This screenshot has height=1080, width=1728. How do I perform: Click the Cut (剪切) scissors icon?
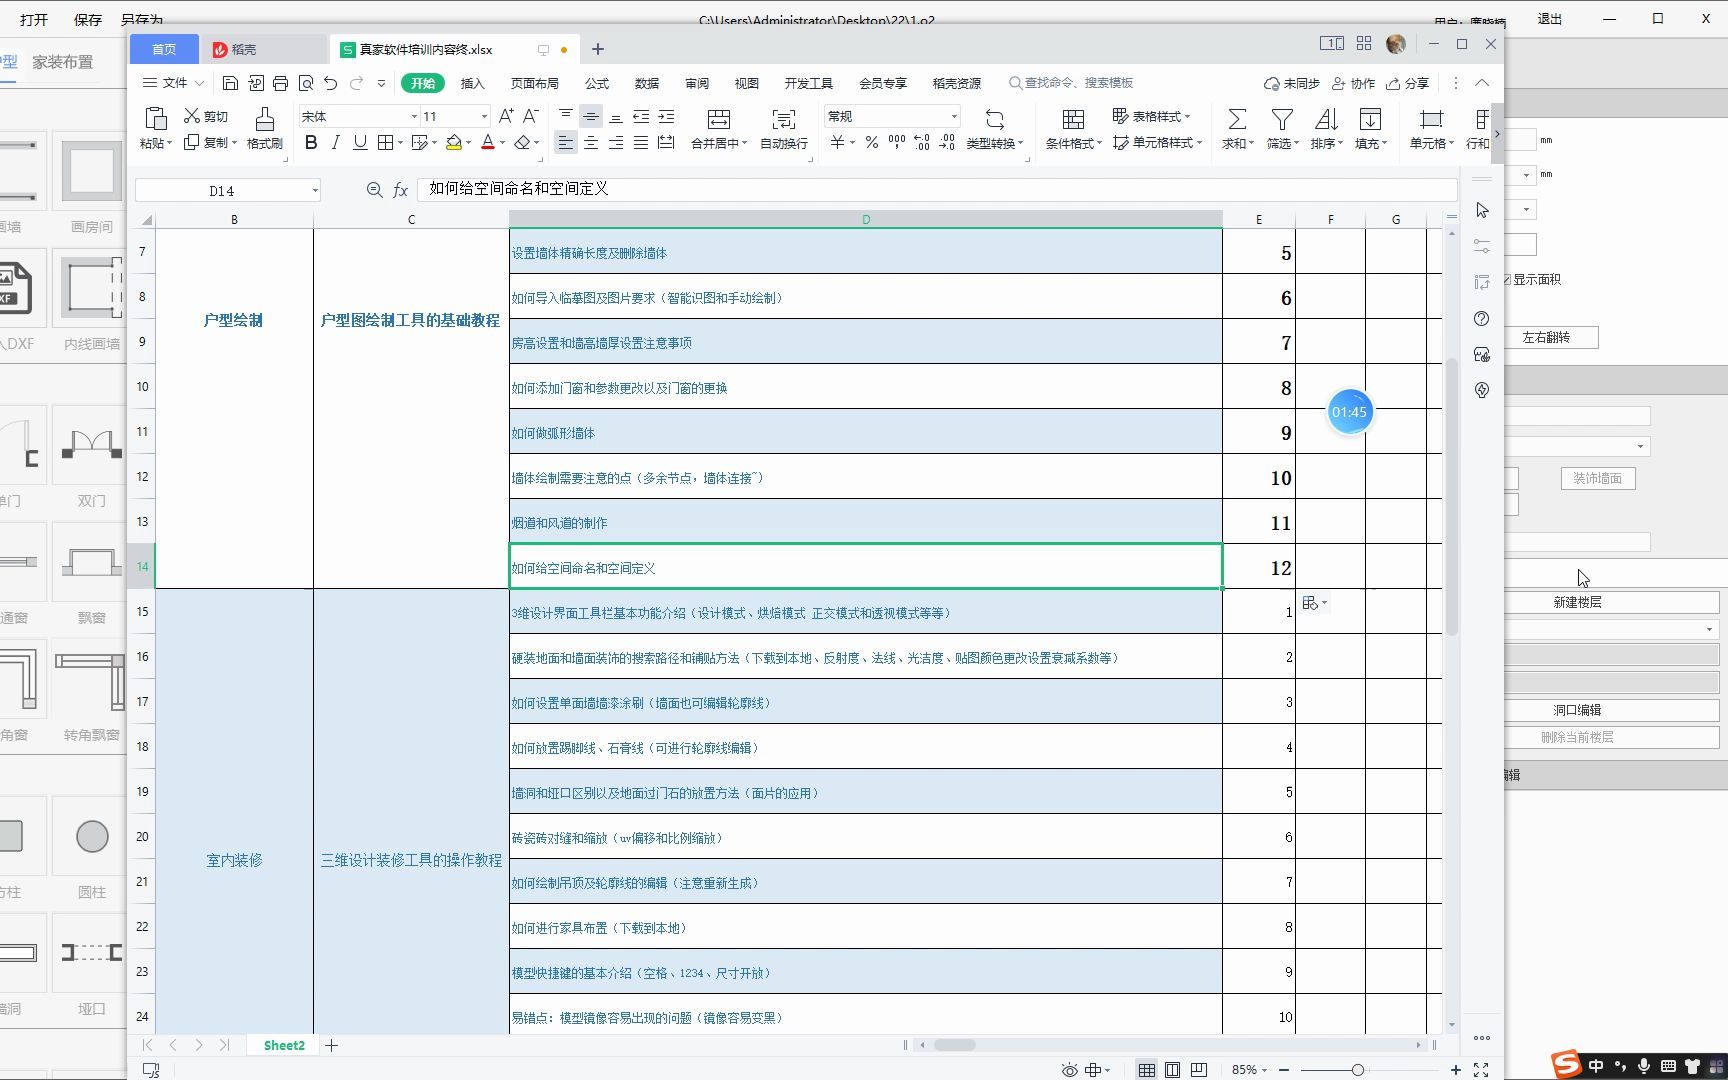[x=192, y=116]
